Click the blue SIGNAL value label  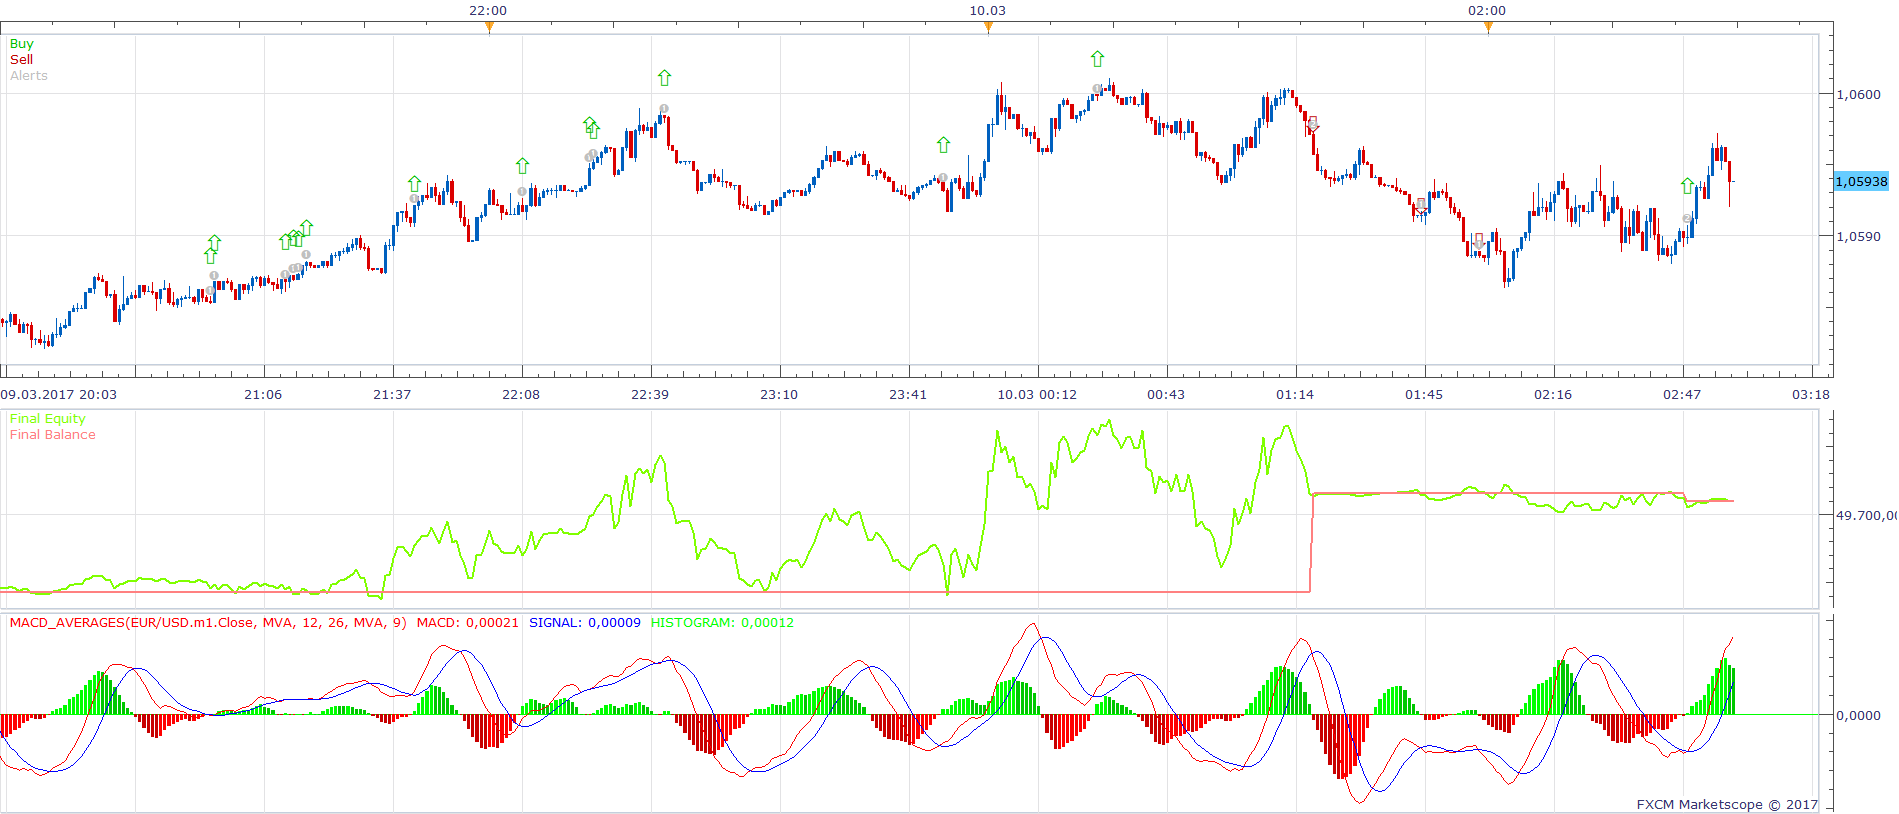[585, 622]
